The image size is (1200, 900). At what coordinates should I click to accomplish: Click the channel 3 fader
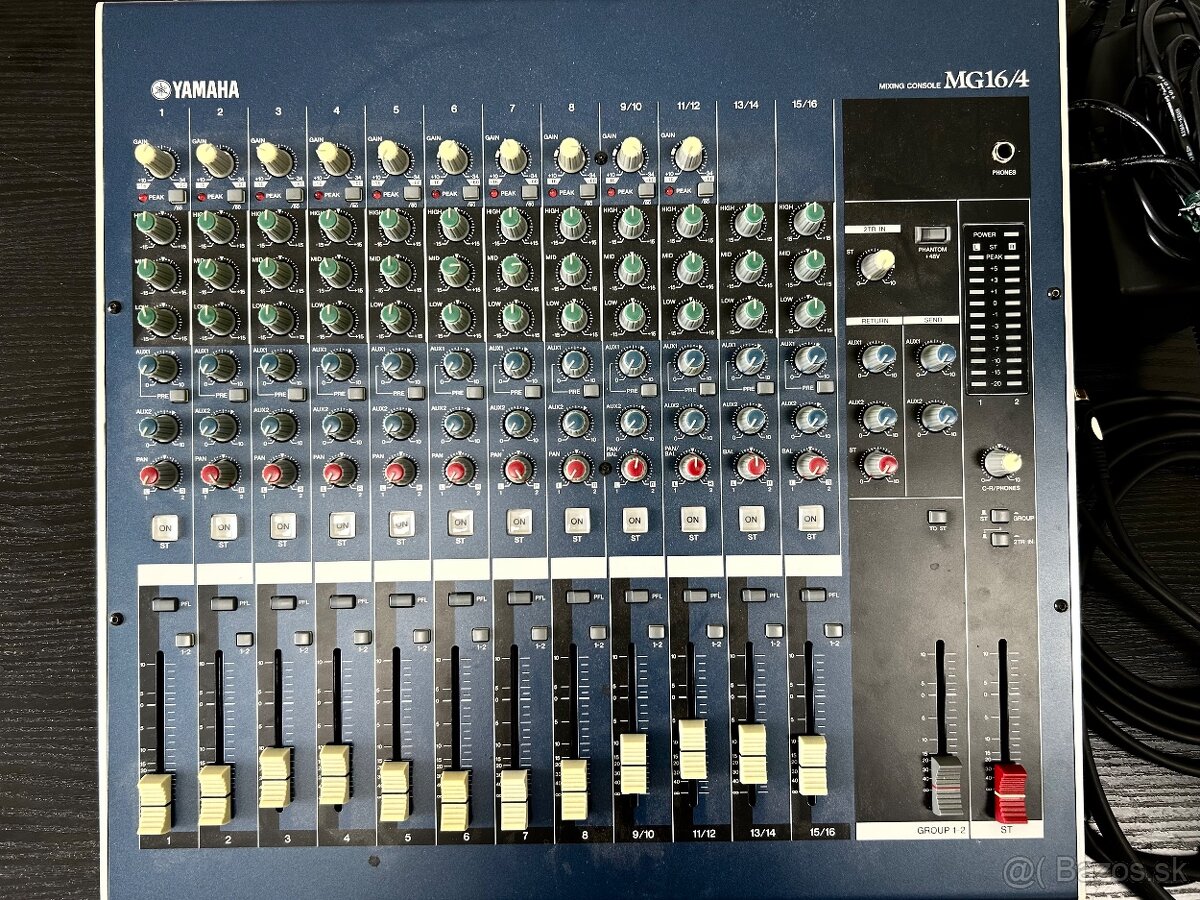[275, 777]
